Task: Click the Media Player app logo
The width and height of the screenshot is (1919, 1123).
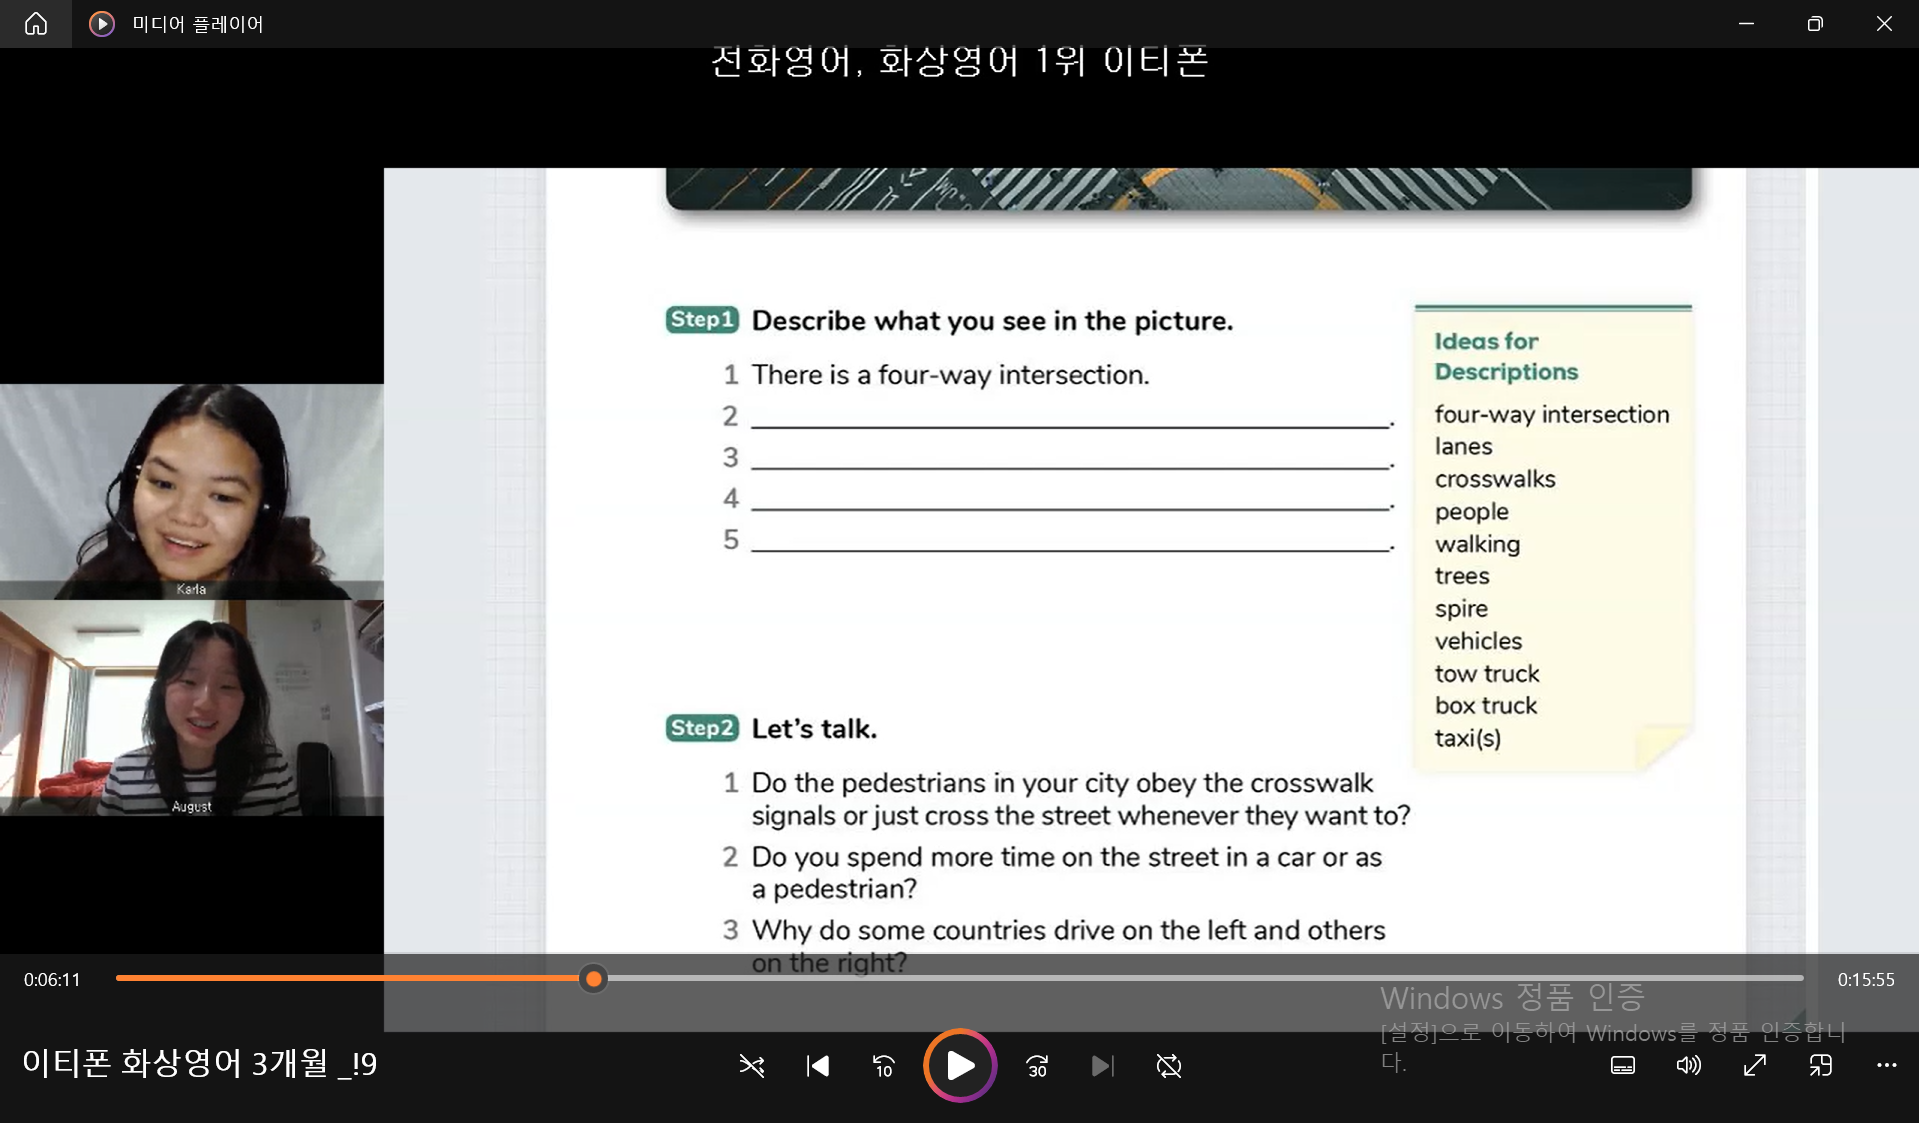Action: [102, 24]
